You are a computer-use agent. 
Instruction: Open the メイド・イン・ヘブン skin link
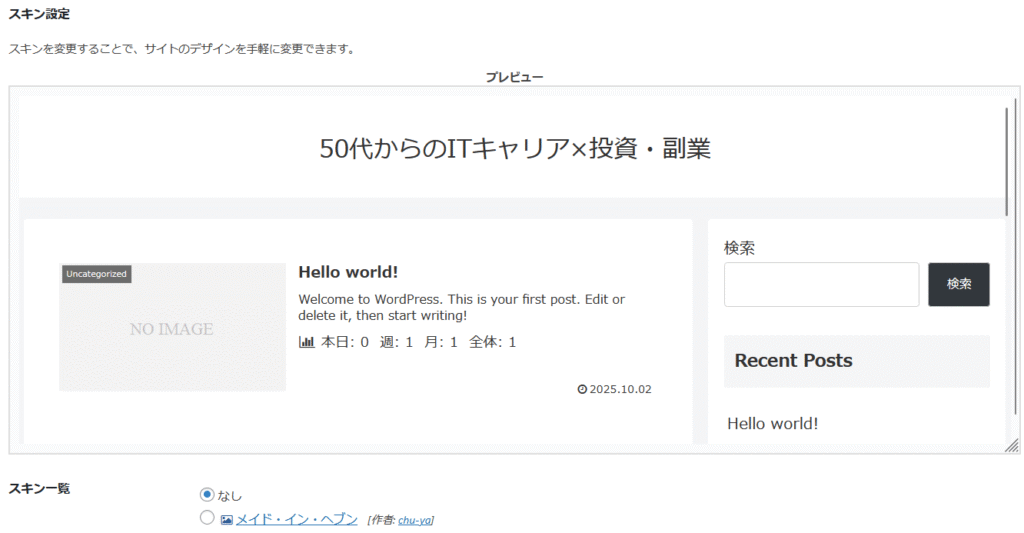pos(296,519)
